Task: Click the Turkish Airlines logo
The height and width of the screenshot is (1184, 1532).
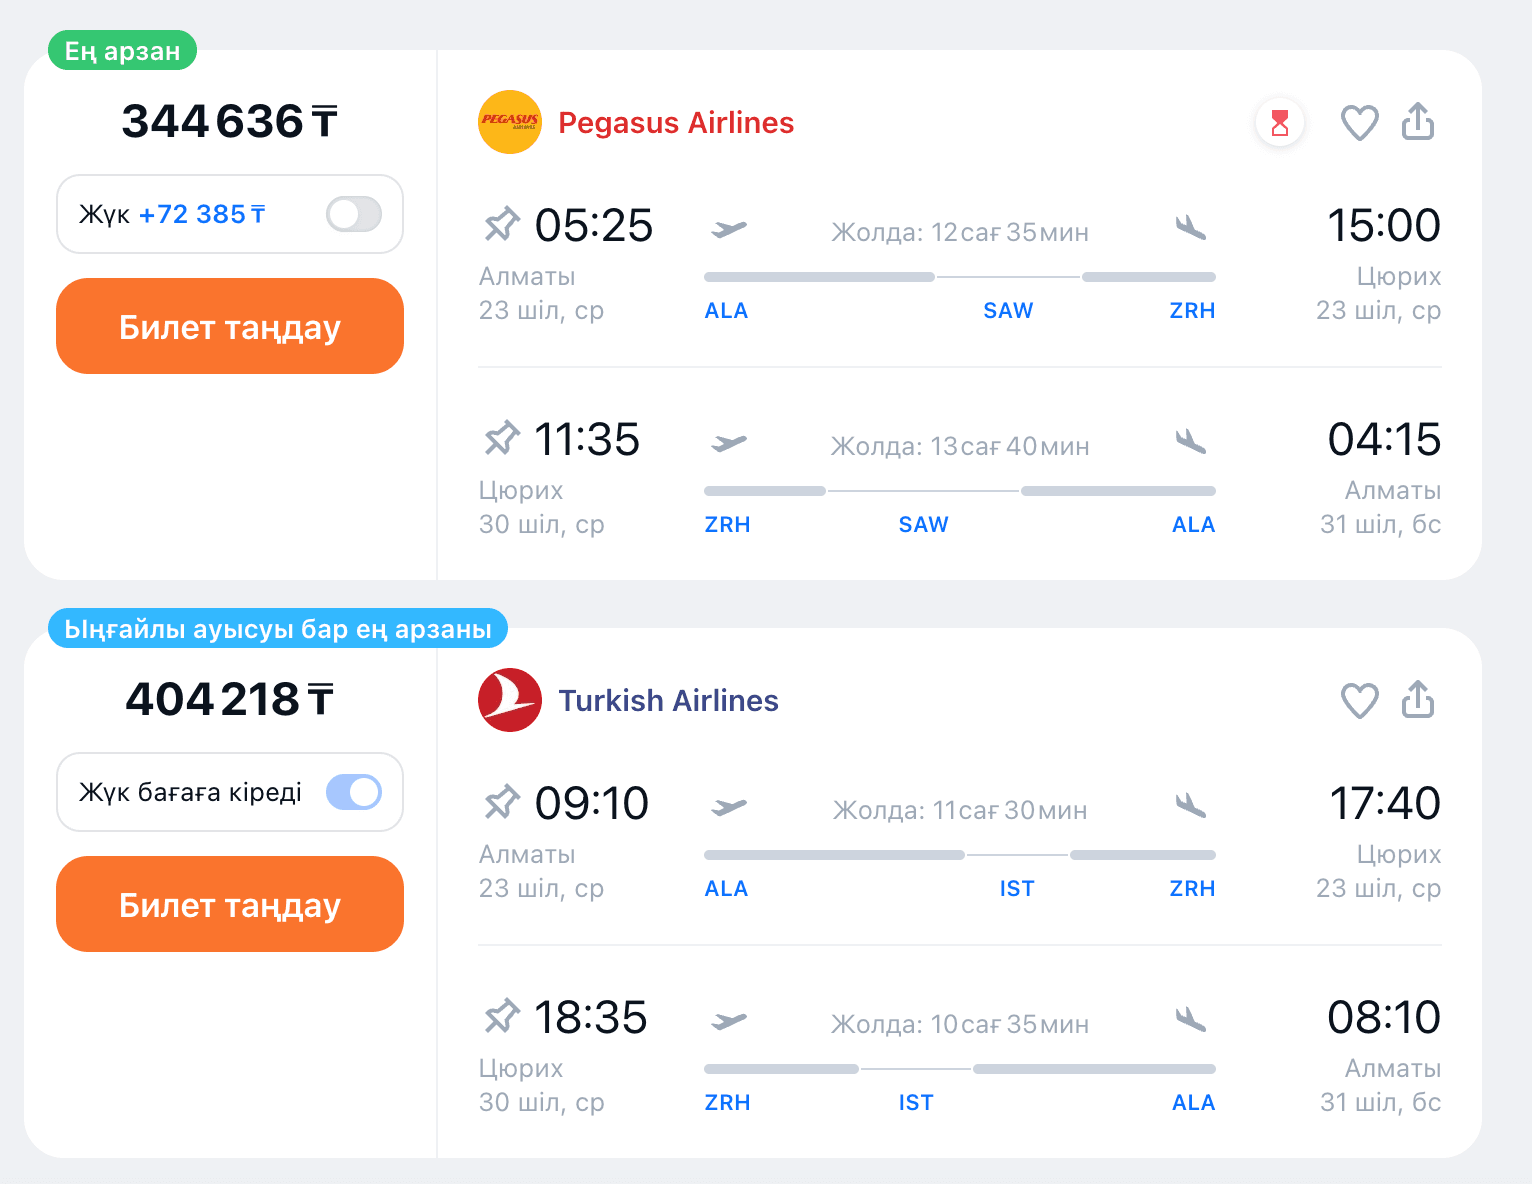Action: (510, 700)
